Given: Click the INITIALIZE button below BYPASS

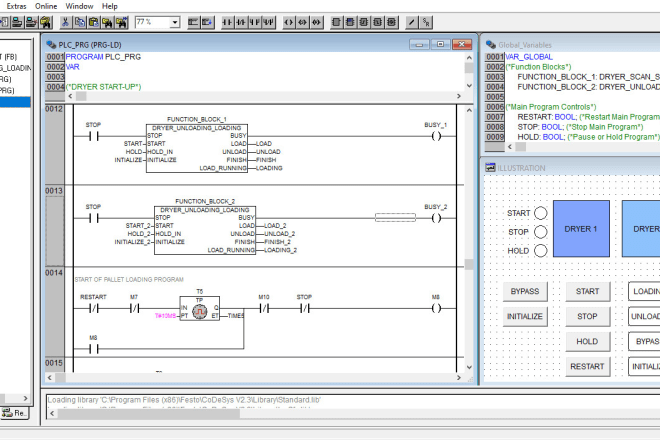Looking at the screenshot, I should click(525, 316).
